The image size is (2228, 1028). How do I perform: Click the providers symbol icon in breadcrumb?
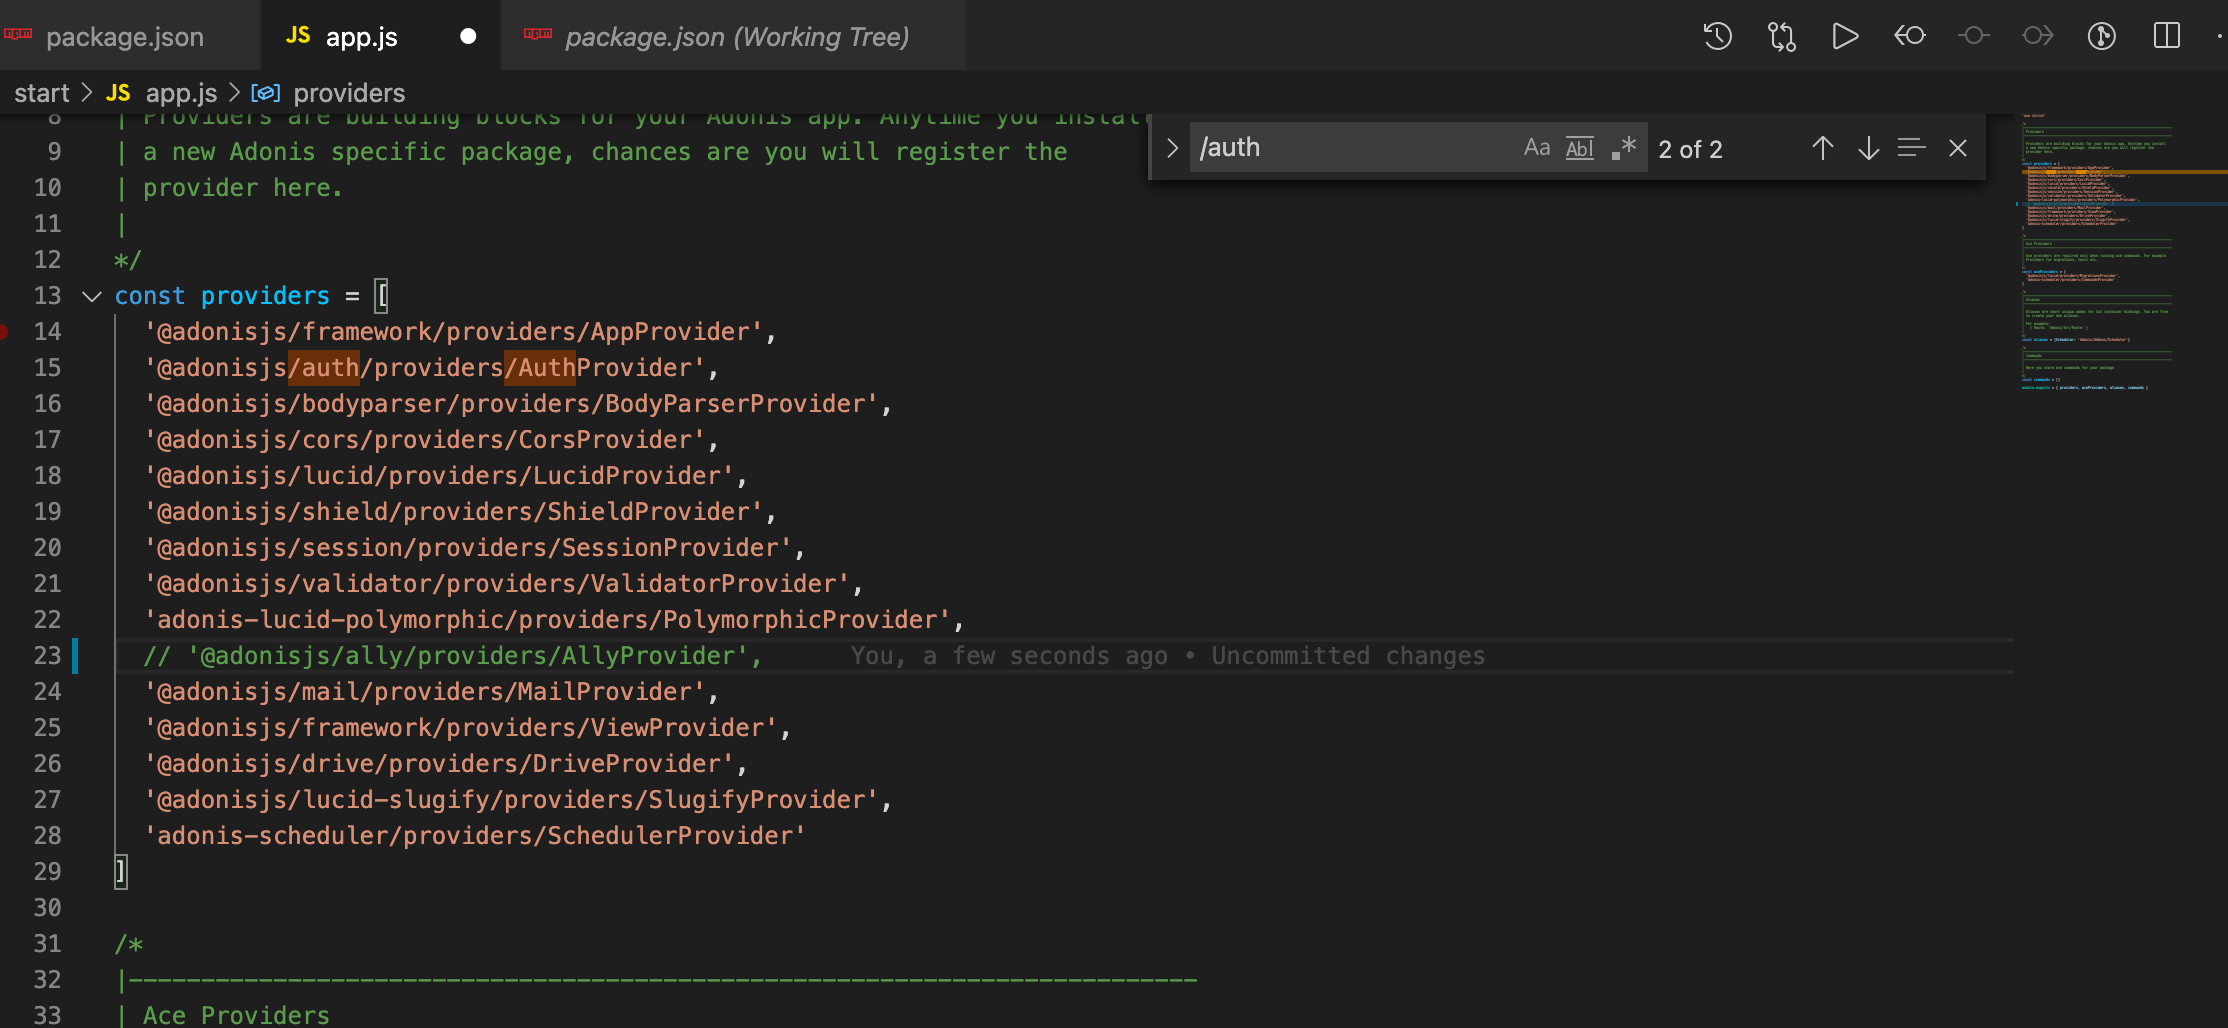265,93
